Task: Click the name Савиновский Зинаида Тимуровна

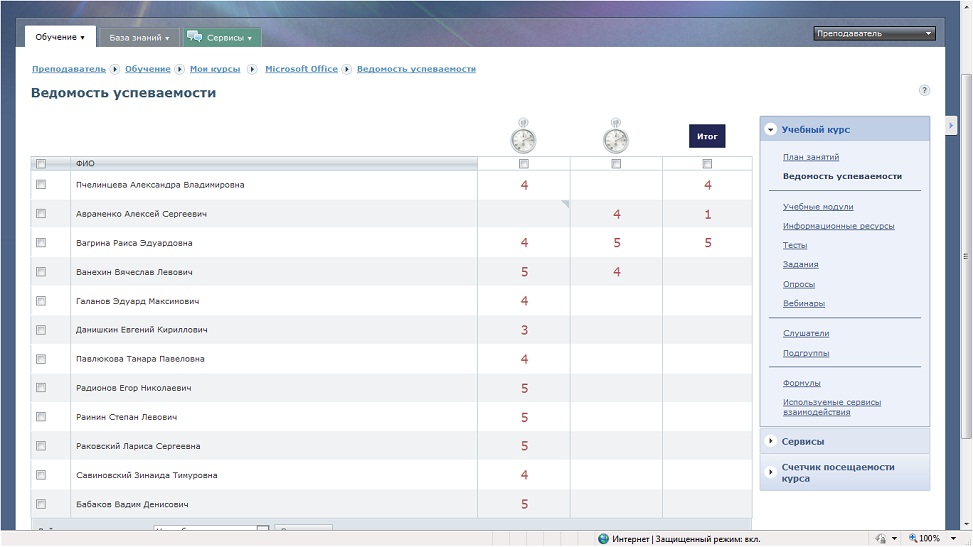Action: coord(146,475)
